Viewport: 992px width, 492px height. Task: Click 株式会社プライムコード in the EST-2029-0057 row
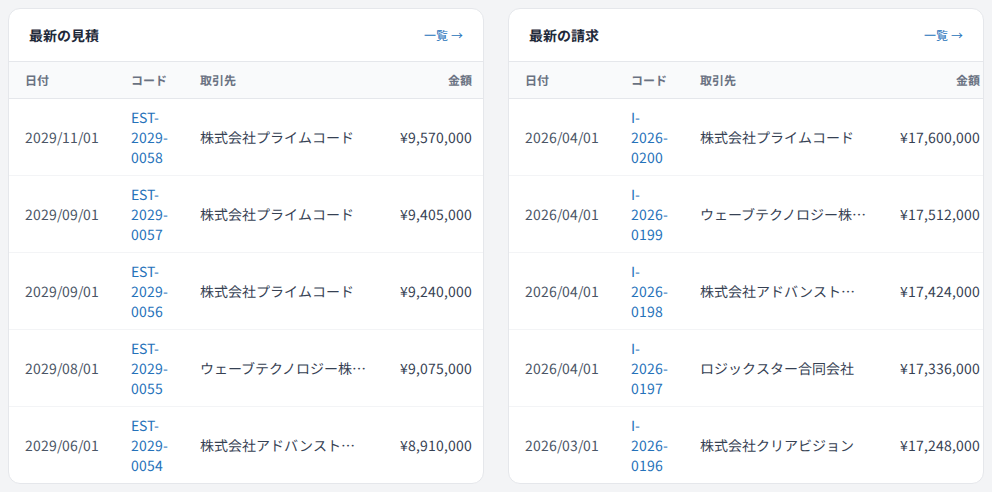276,215
